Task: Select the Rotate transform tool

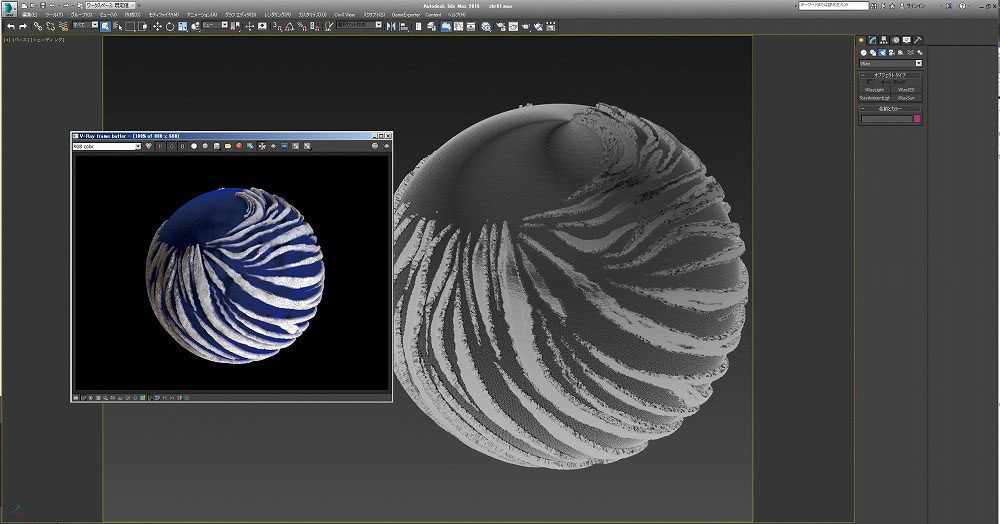Action: tap(169, 26)
